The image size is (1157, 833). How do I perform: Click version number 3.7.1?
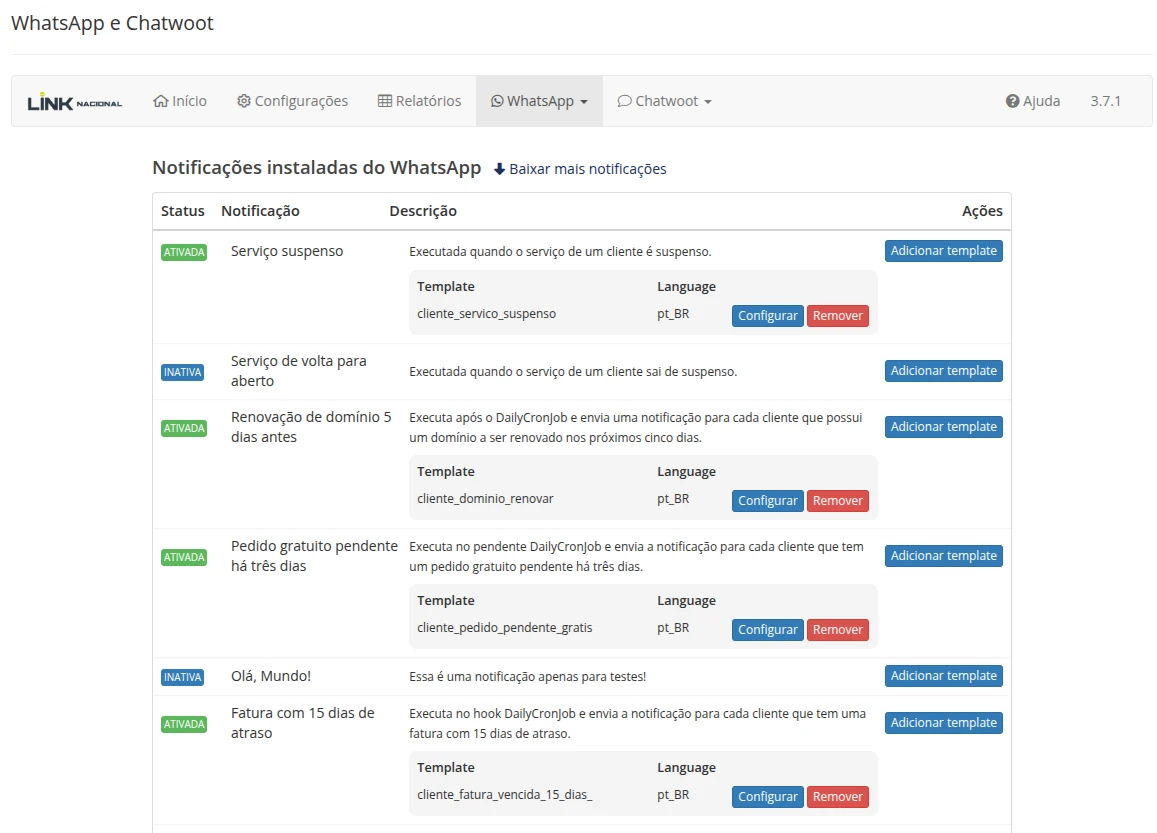(x=1105, y=101)
